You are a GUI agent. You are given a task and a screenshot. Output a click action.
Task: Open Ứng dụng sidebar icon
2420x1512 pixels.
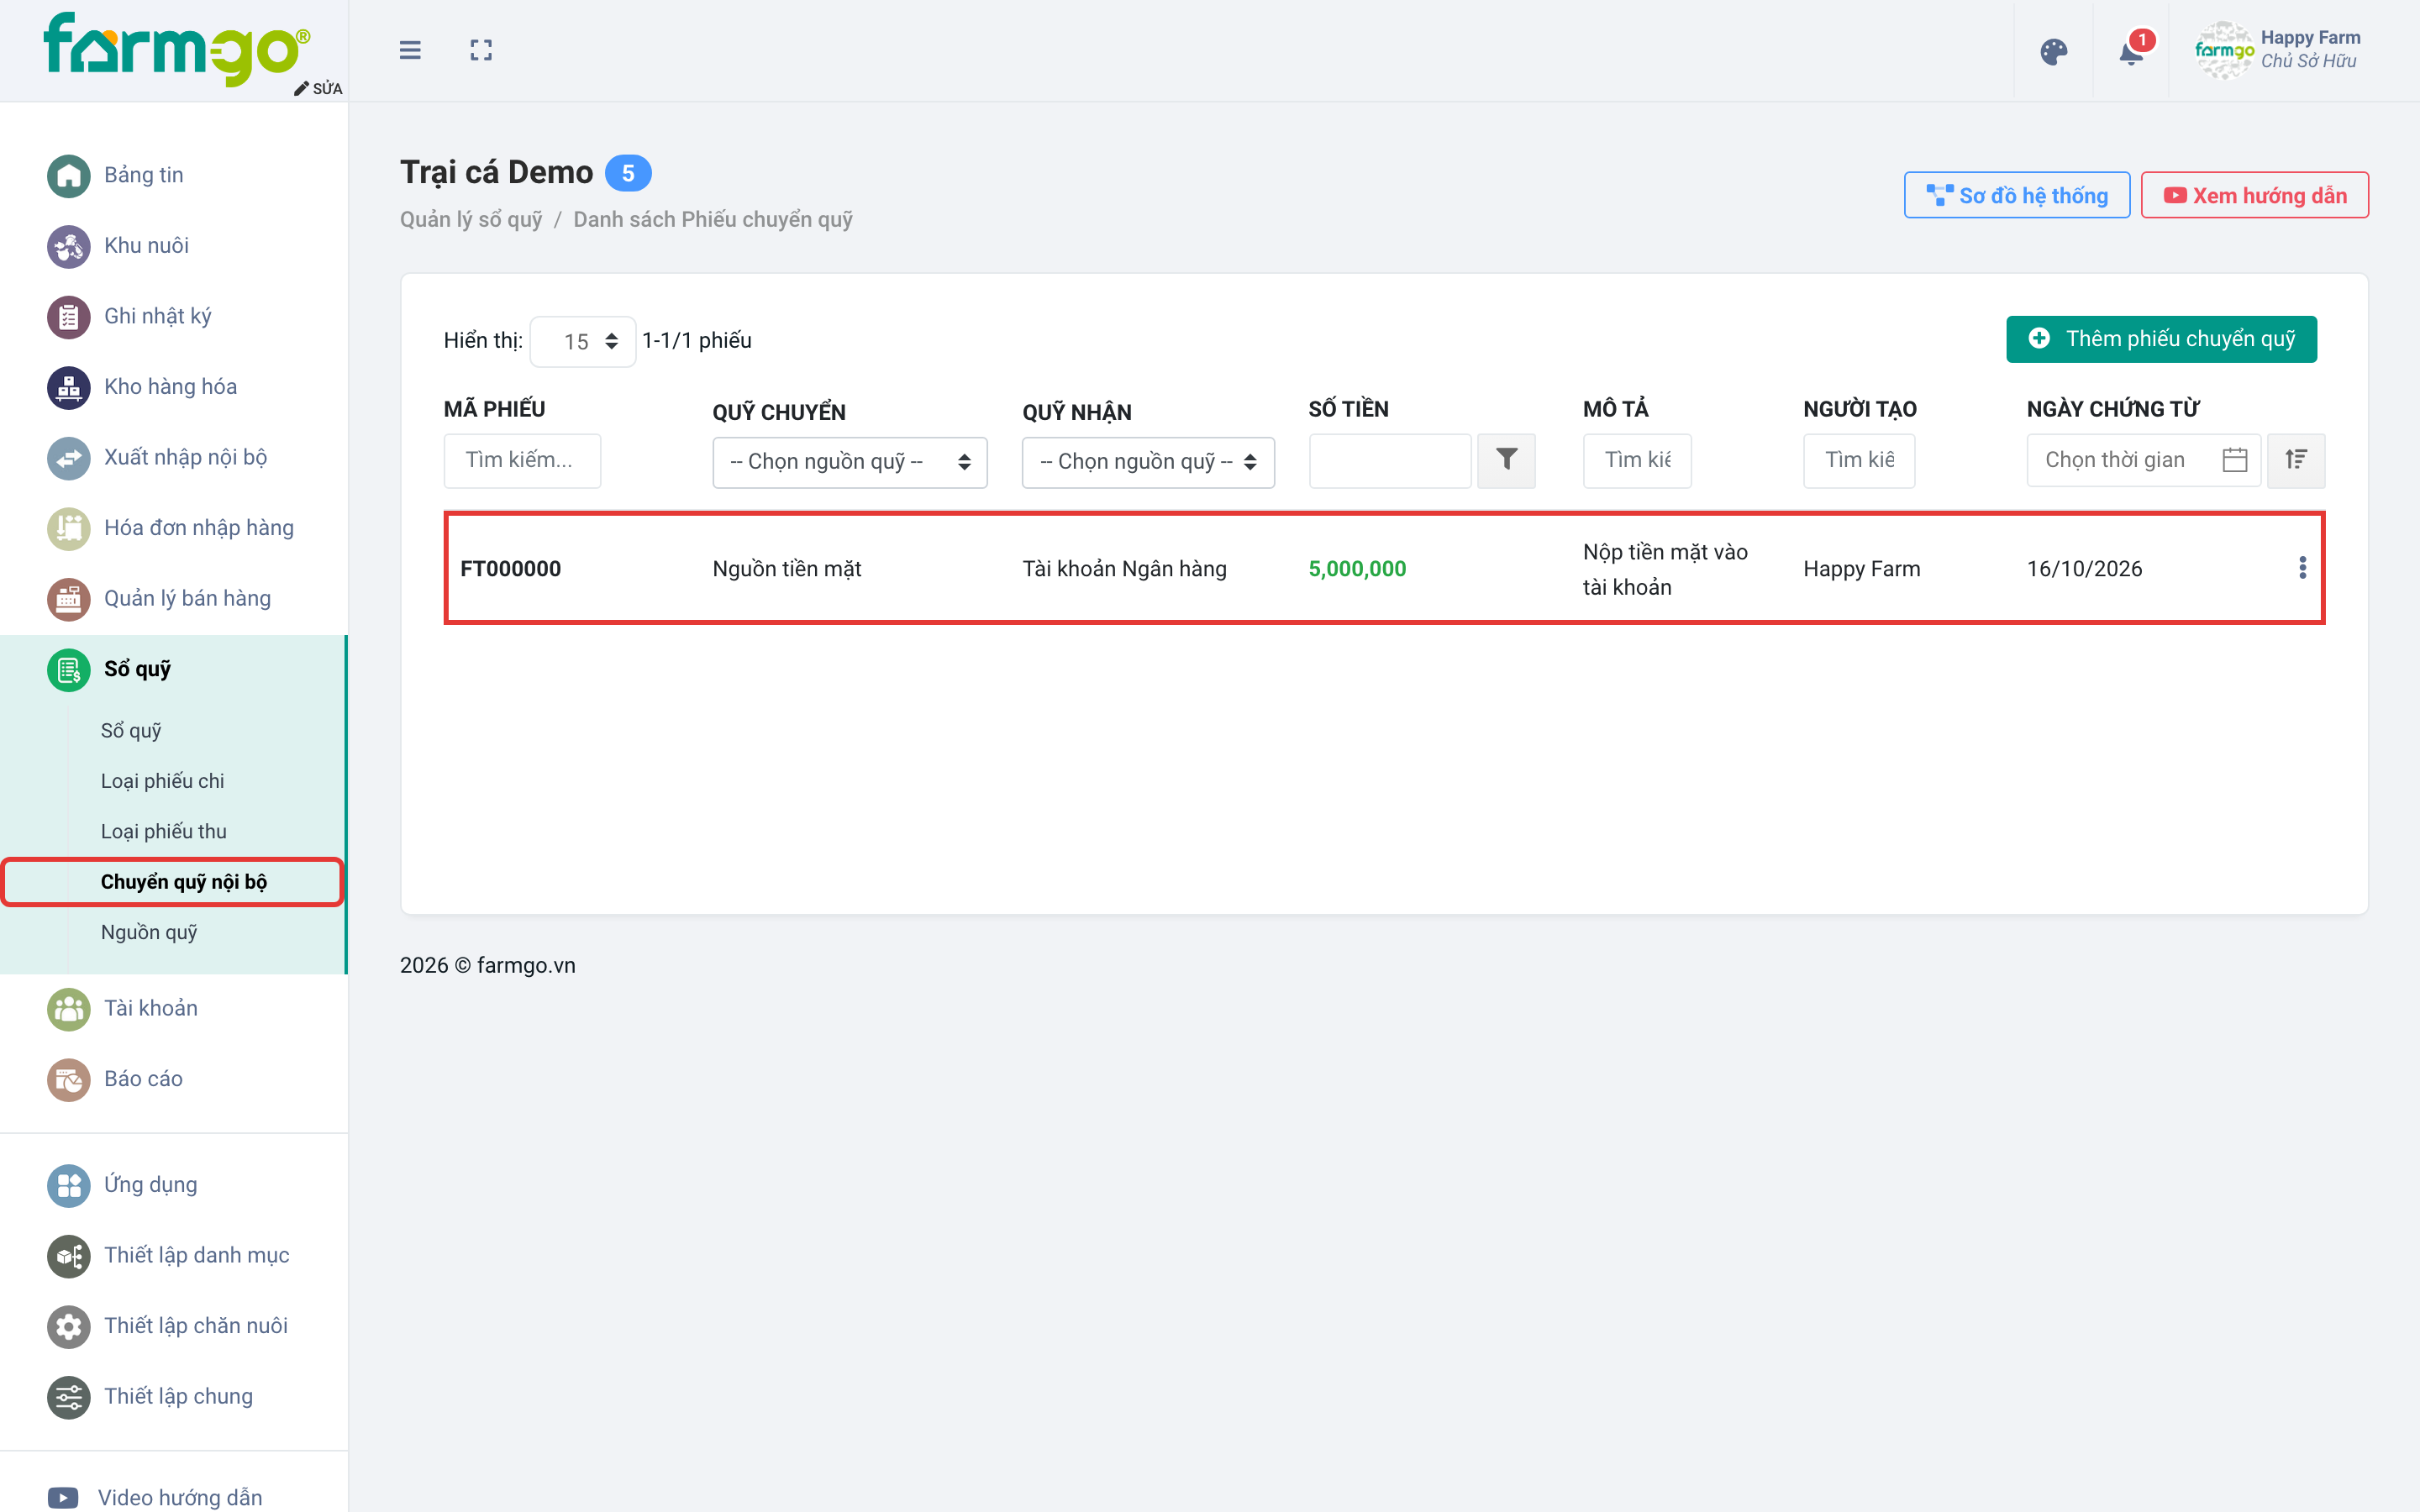[69, 1185]
